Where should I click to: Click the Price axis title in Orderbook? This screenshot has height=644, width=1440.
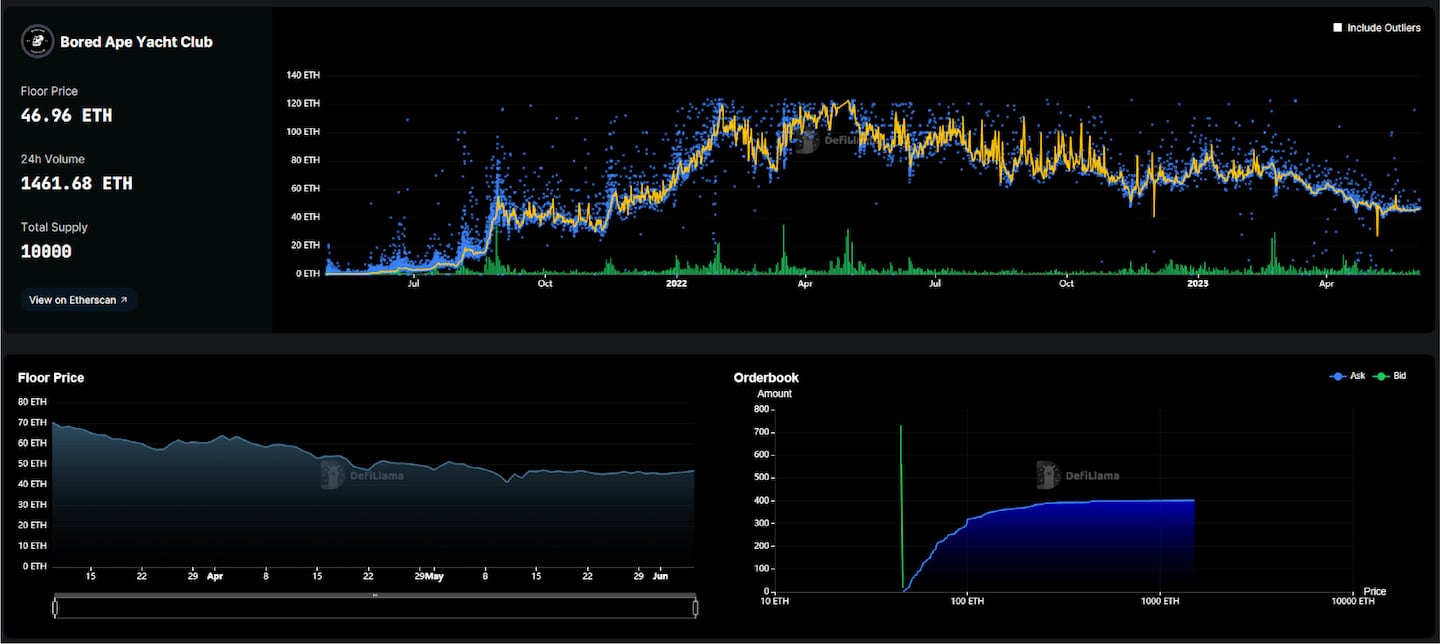(x=1375, y=591)
